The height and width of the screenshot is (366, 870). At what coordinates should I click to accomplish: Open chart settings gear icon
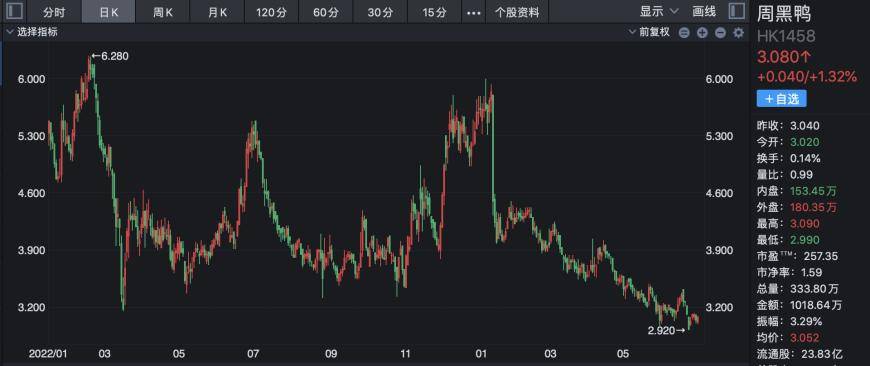tap(739, 33)
